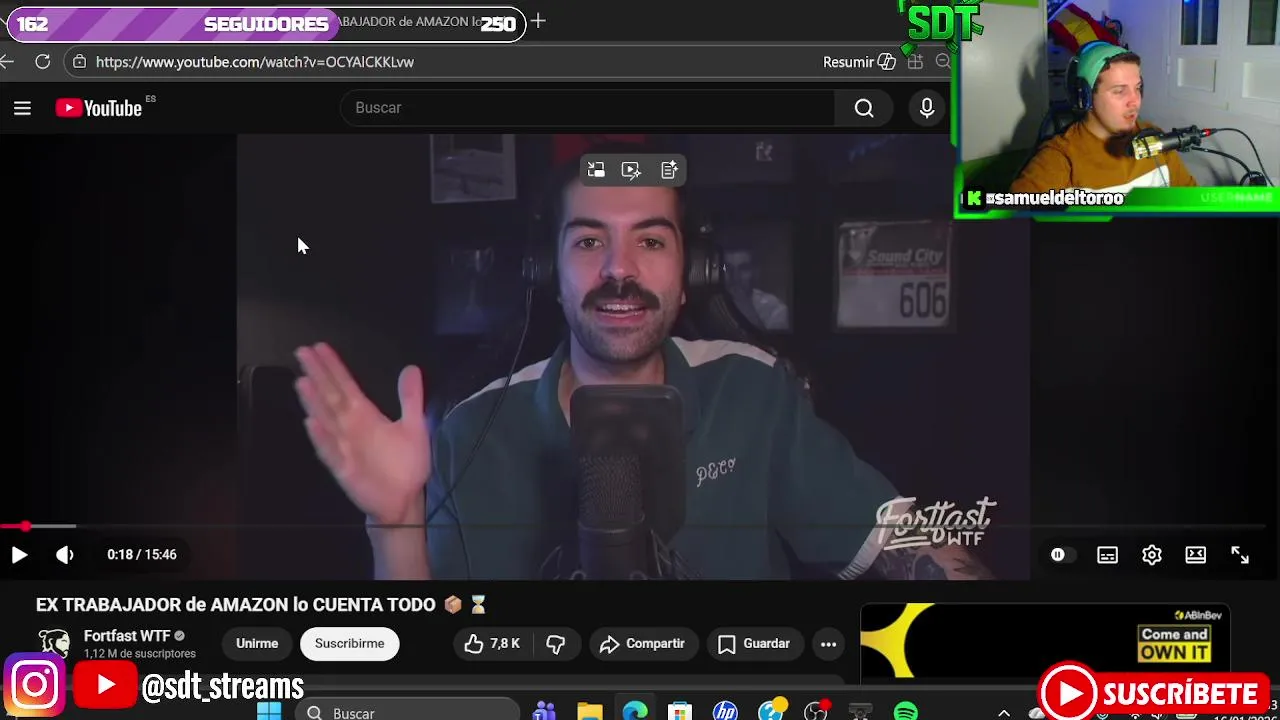The image size is (1280, 720).
Task: Click the Unirme button
Action: pos(257,644)
